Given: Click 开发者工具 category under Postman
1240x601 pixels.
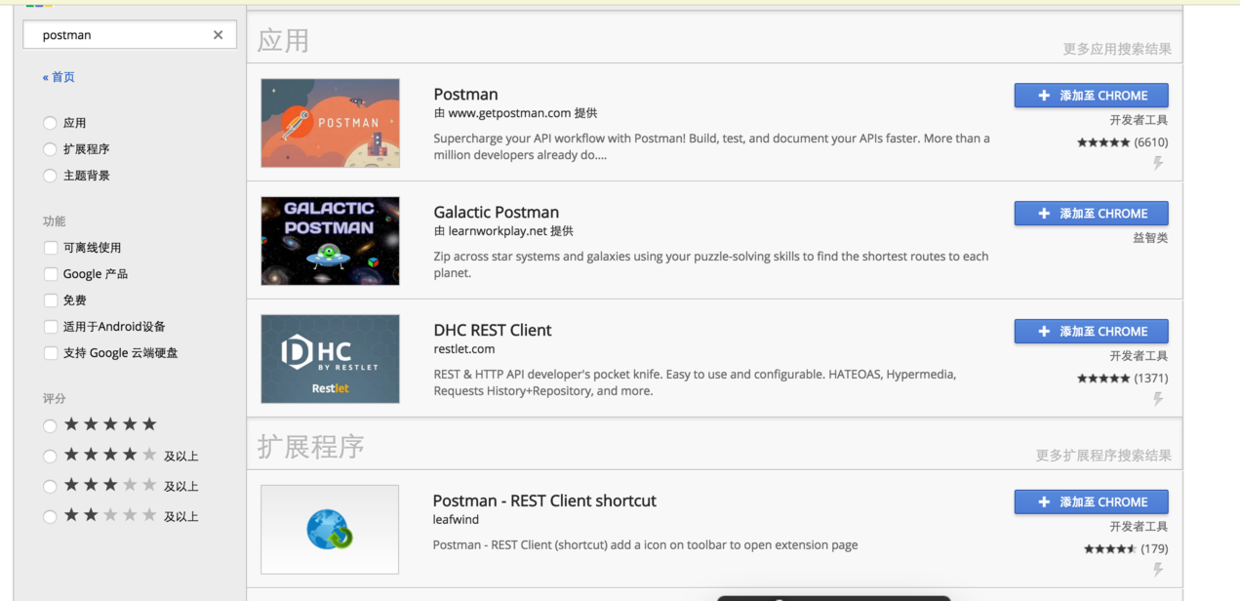Looking at the screenshot, I should (x=1139, y=120).
